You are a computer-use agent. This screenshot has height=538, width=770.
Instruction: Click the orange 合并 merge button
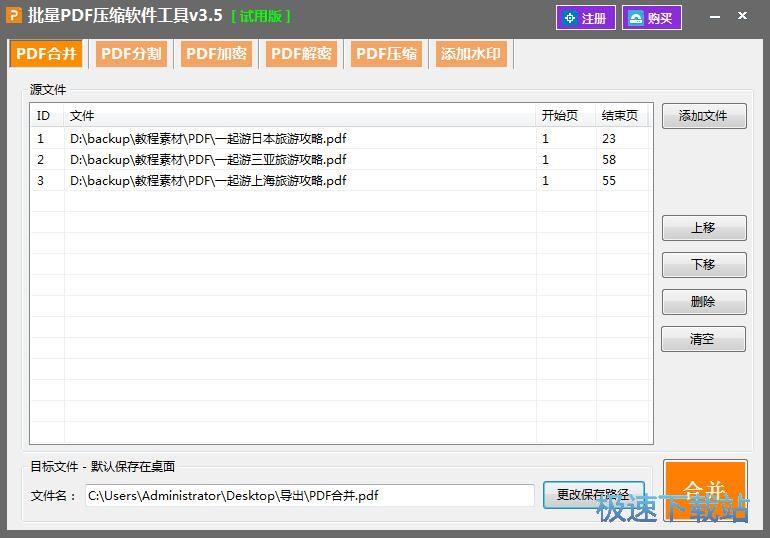click(705, 490)
